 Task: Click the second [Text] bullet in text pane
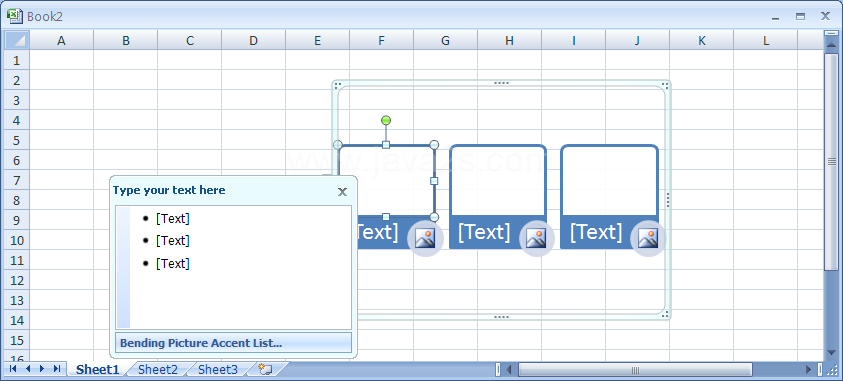173,241
